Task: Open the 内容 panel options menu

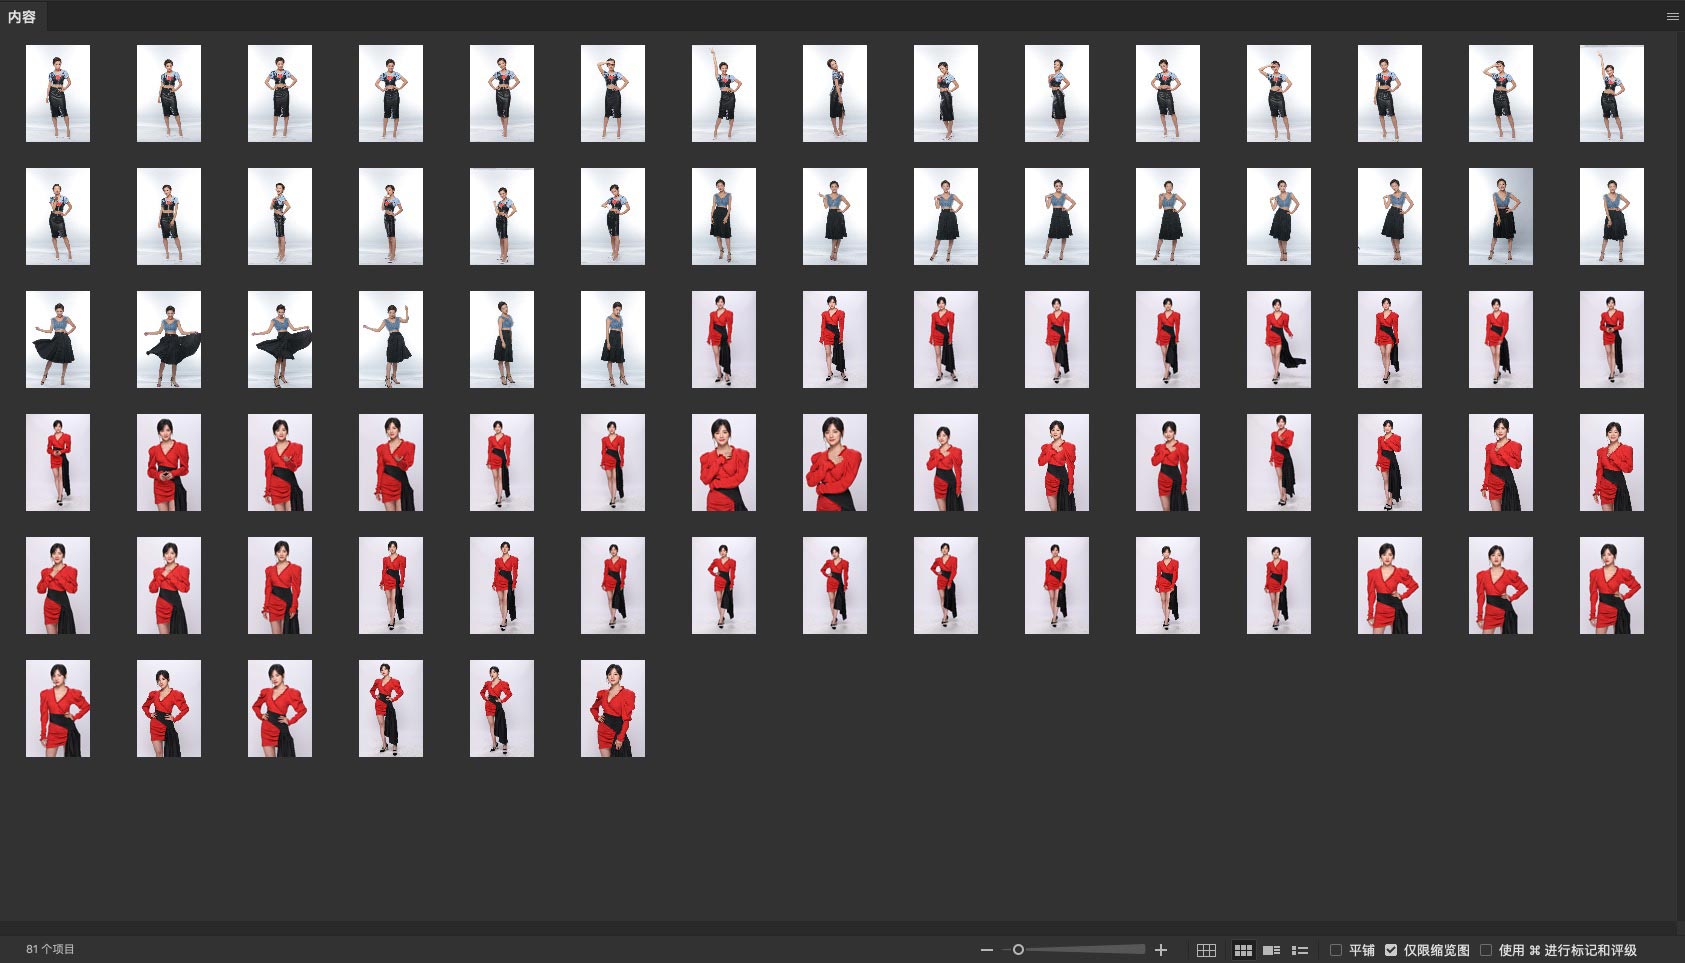Action: pos(1672,16)
